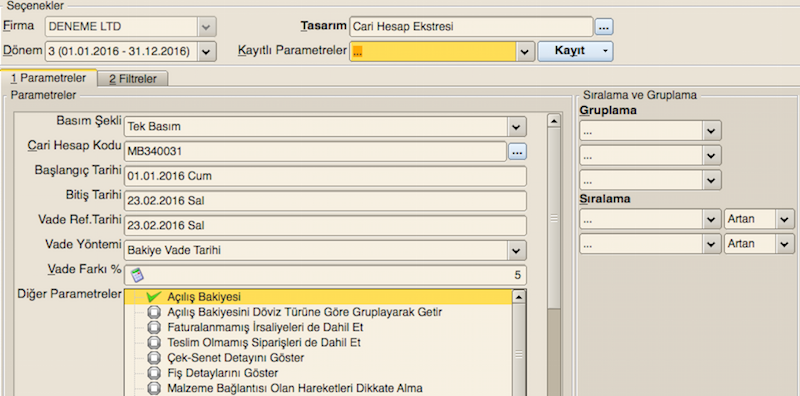Screen dimensions: 800x396
Task: Expand the Dönem period dropdown
Action: coord(206,52)
